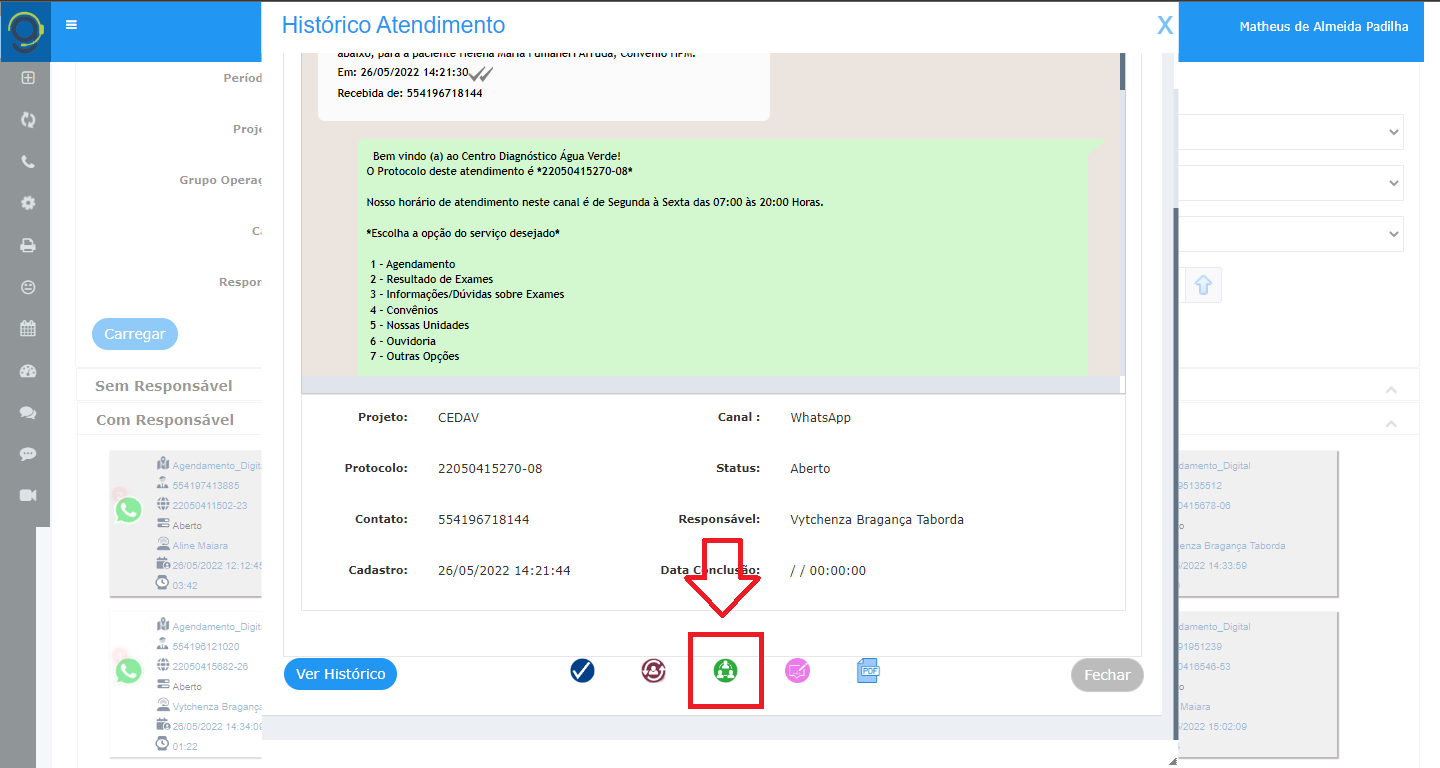
Task: Export attendance with the PDF icon
Action: [x=868, y=671]
